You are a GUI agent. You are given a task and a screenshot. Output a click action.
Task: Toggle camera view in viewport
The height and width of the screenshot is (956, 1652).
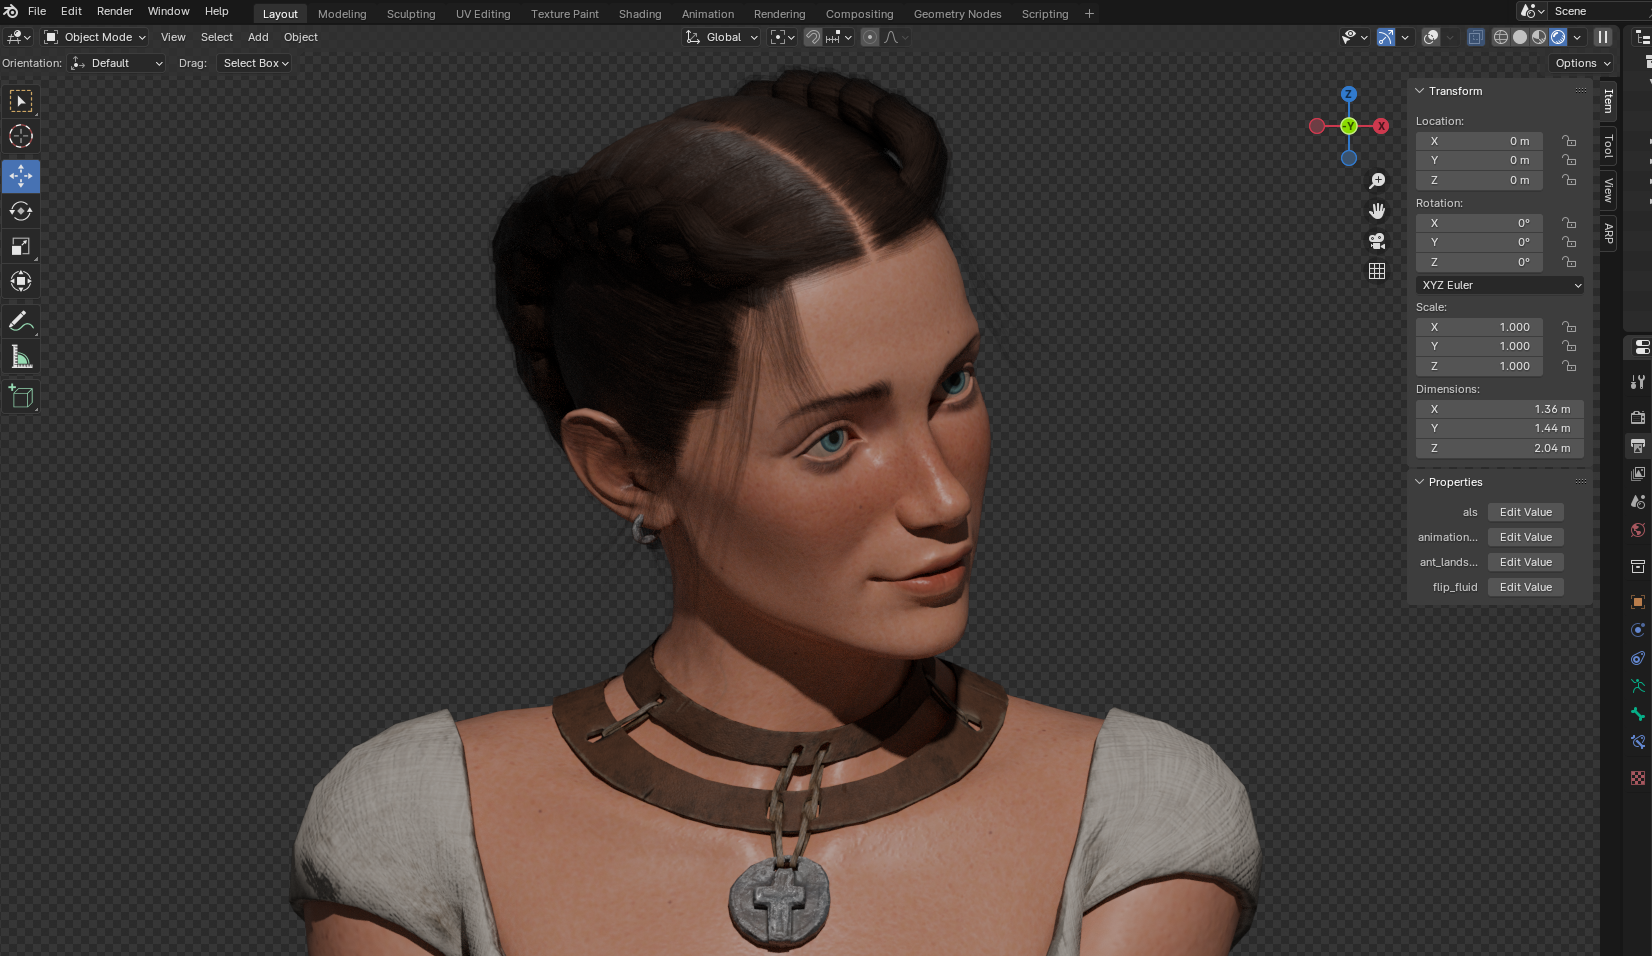click(1377, 241)
